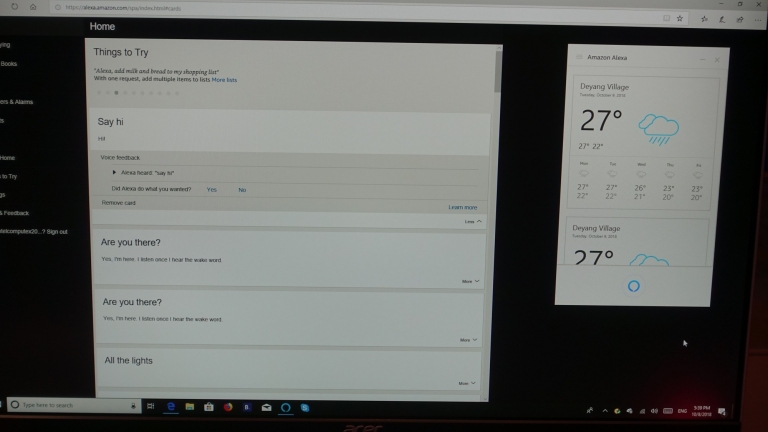The height and width of the screenshot is (432, 768).
Task: Open the Settings item in the sidebar
Action: (2, 195)
